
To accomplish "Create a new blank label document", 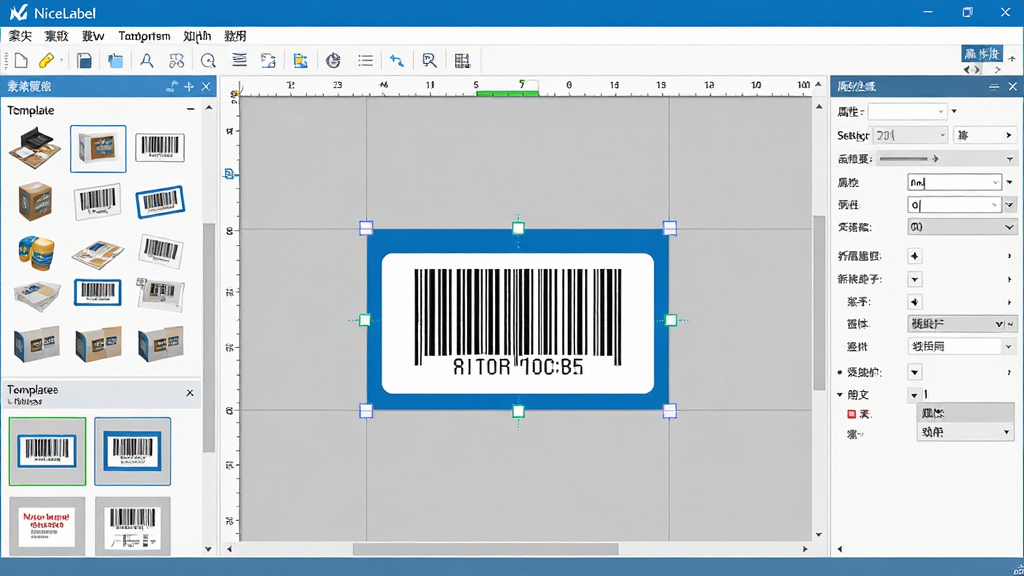I will (x=21, y=61).
